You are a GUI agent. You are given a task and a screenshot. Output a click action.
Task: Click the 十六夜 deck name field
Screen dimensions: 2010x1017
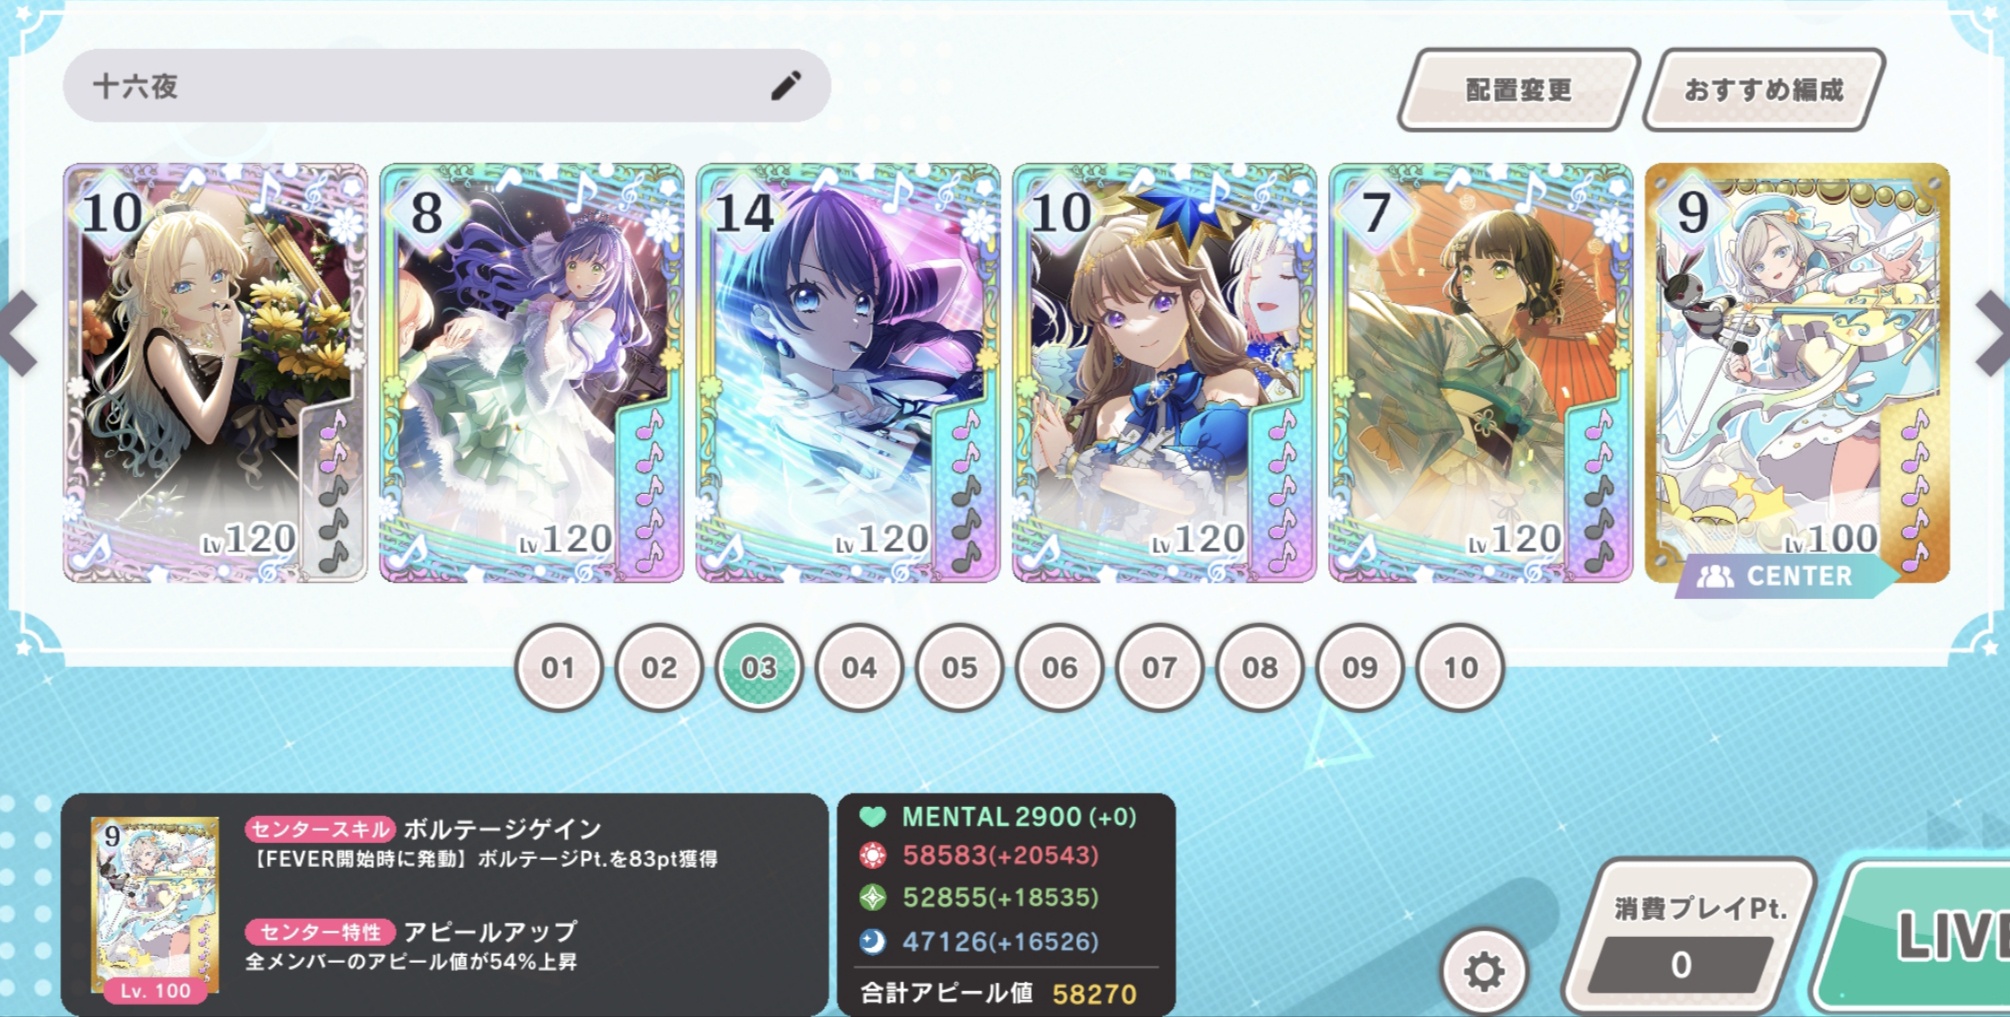click(447, 86)
